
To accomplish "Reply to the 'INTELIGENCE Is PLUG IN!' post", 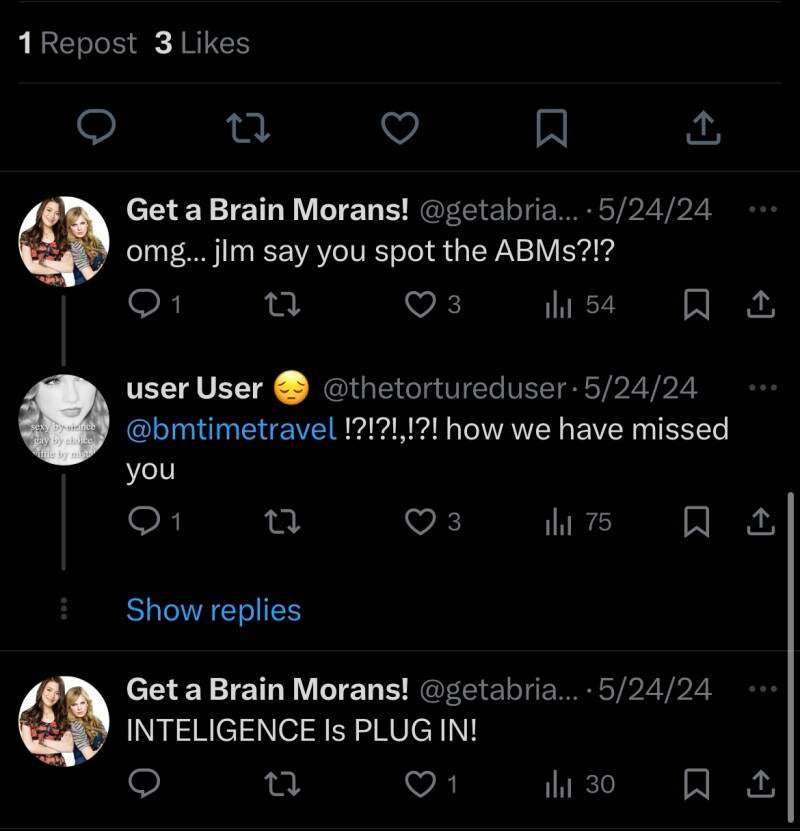I will [x=145, y=784].
